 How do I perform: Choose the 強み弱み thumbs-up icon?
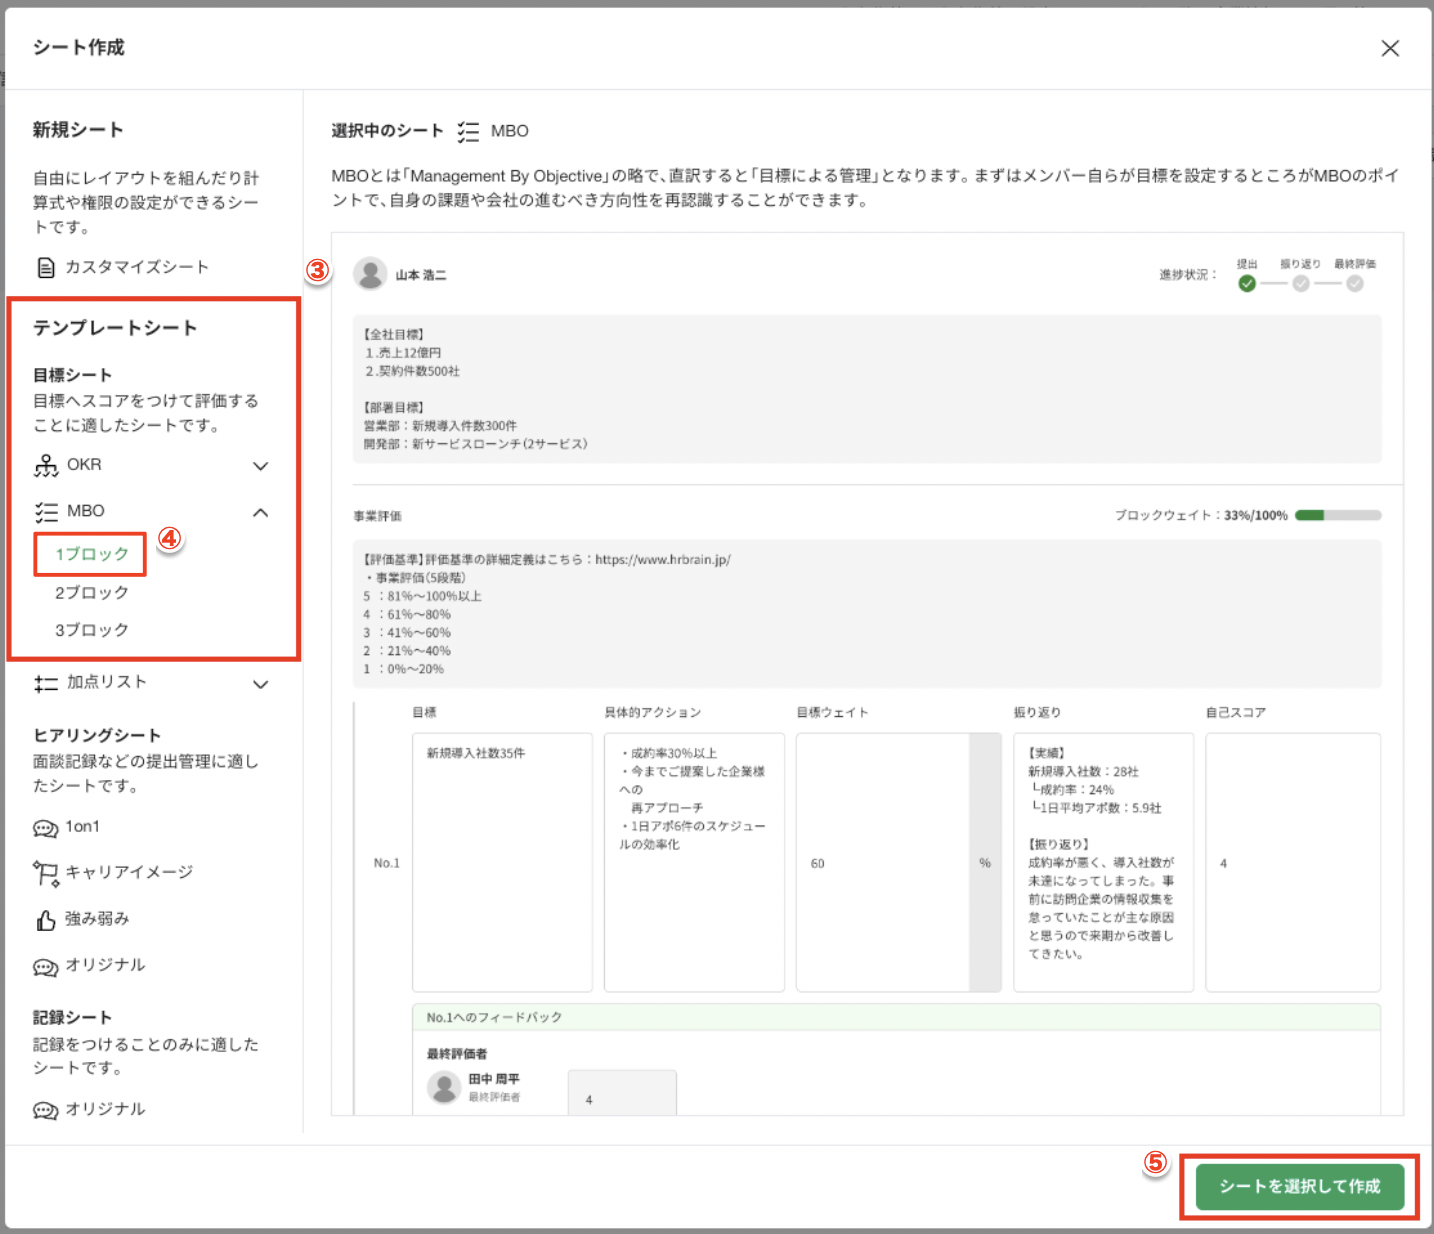click(46, 920)
